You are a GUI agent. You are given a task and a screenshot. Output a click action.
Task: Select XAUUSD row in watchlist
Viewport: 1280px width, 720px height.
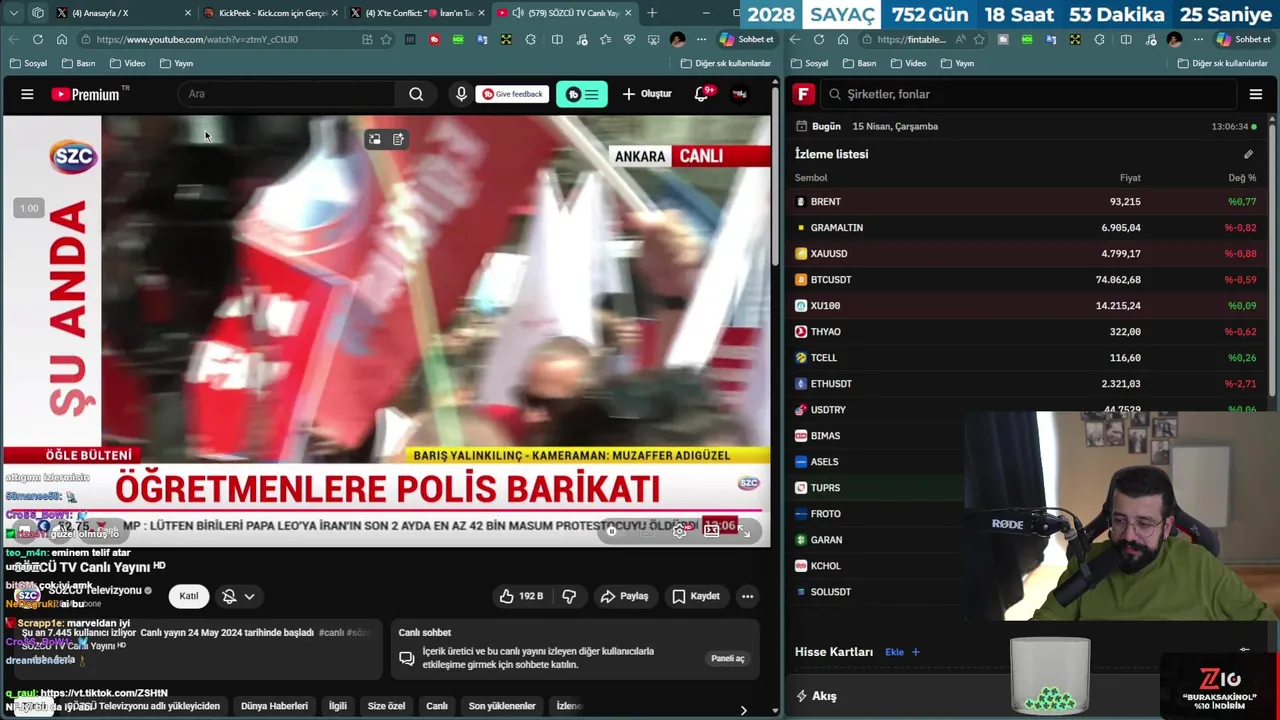[1025, 254]
